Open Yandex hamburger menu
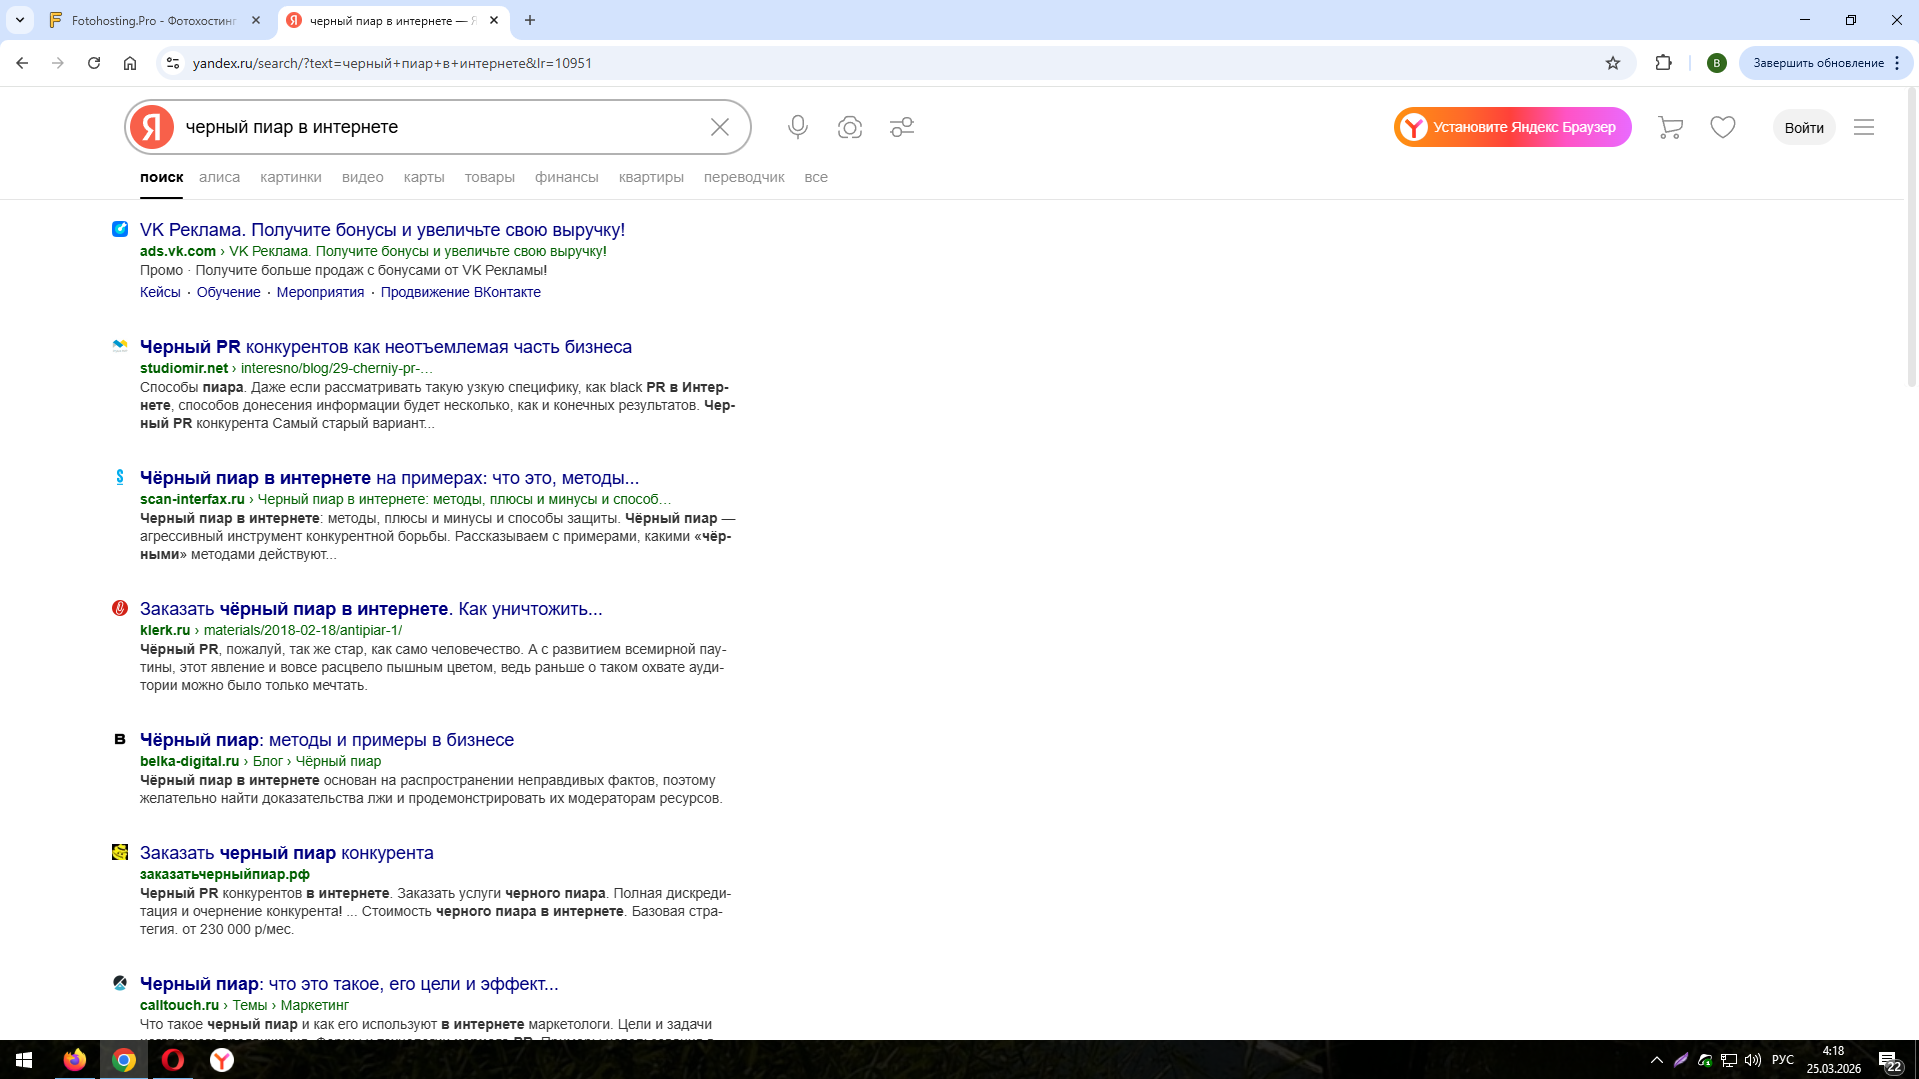 [1863, 127]
